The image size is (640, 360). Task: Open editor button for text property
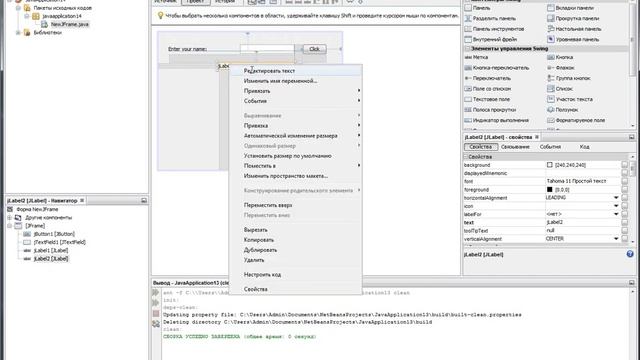tap(624, 222)
